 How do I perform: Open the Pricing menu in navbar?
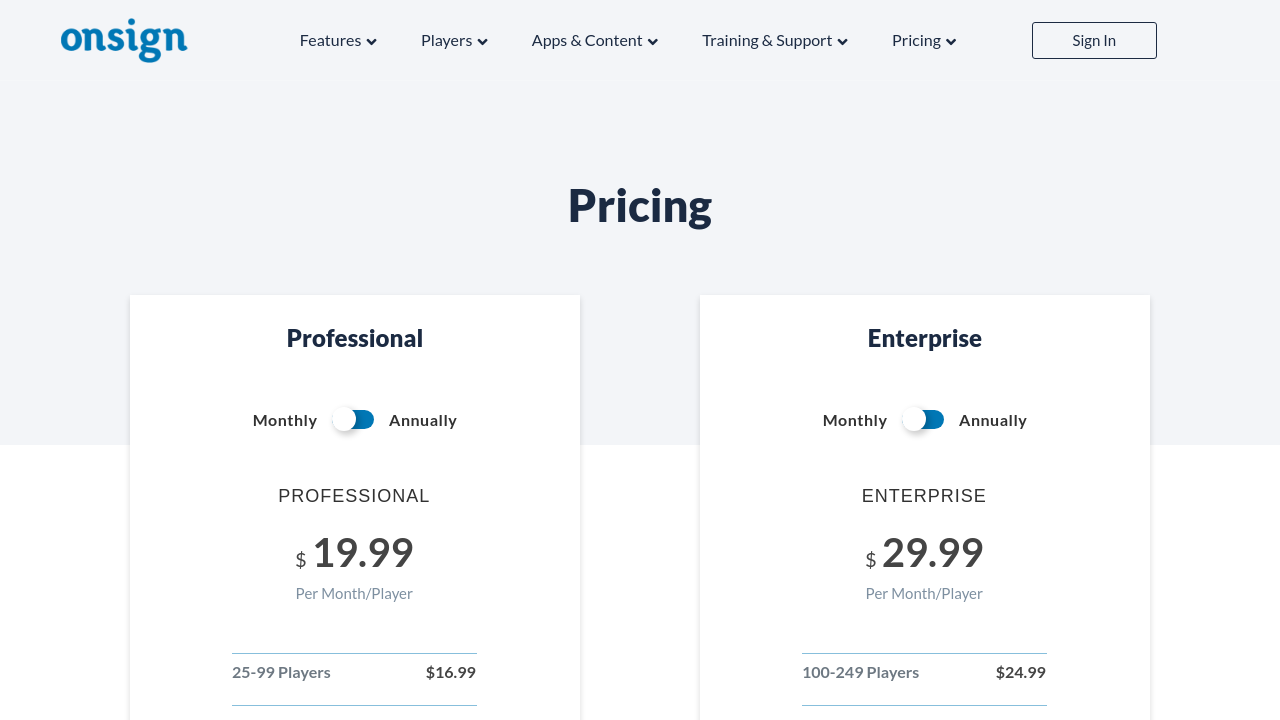point(916,40)
